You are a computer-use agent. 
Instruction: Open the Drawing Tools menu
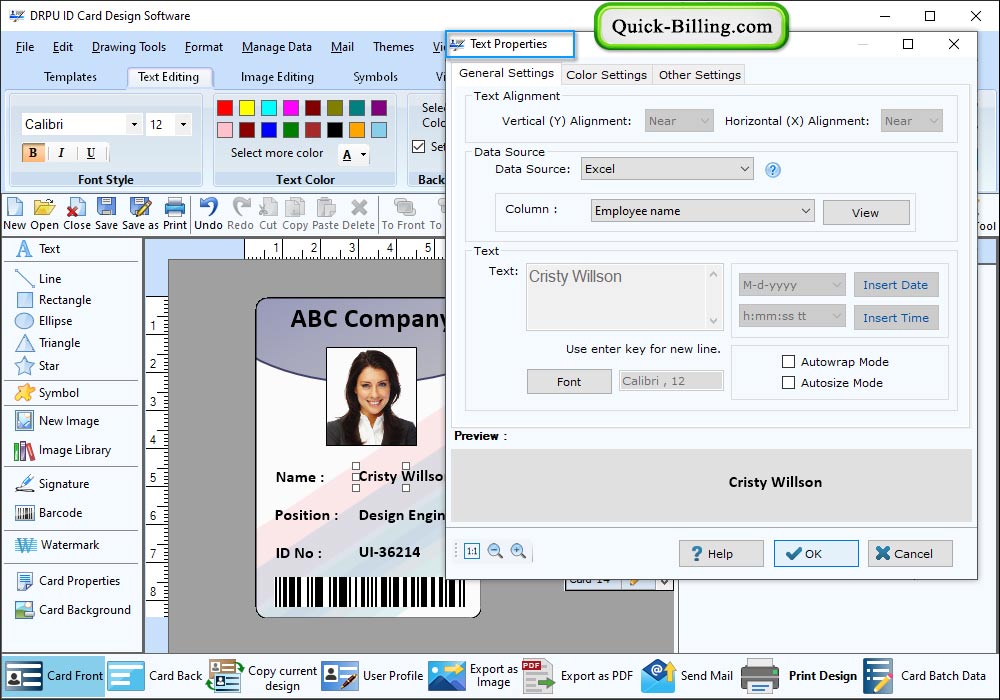click(x=129, y=47)
